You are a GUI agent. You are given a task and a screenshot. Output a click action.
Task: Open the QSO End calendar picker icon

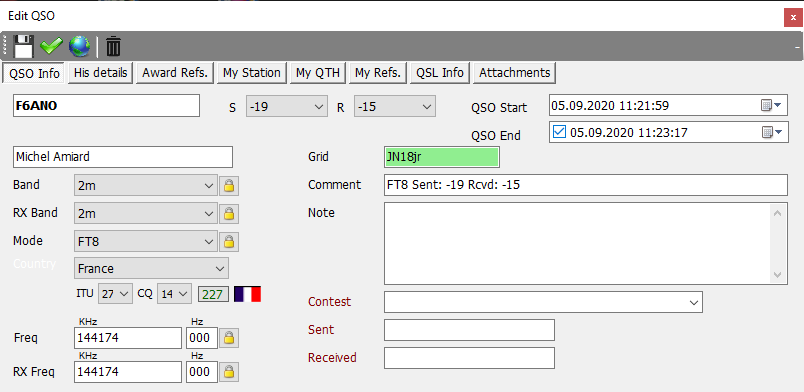point(771,133)
